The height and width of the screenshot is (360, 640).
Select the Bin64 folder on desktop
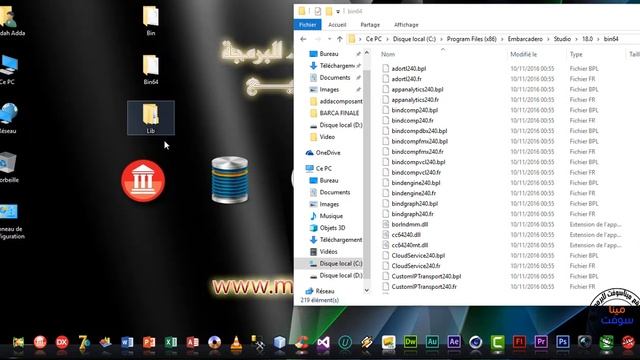pyautogui.click(x=151, y=69)
